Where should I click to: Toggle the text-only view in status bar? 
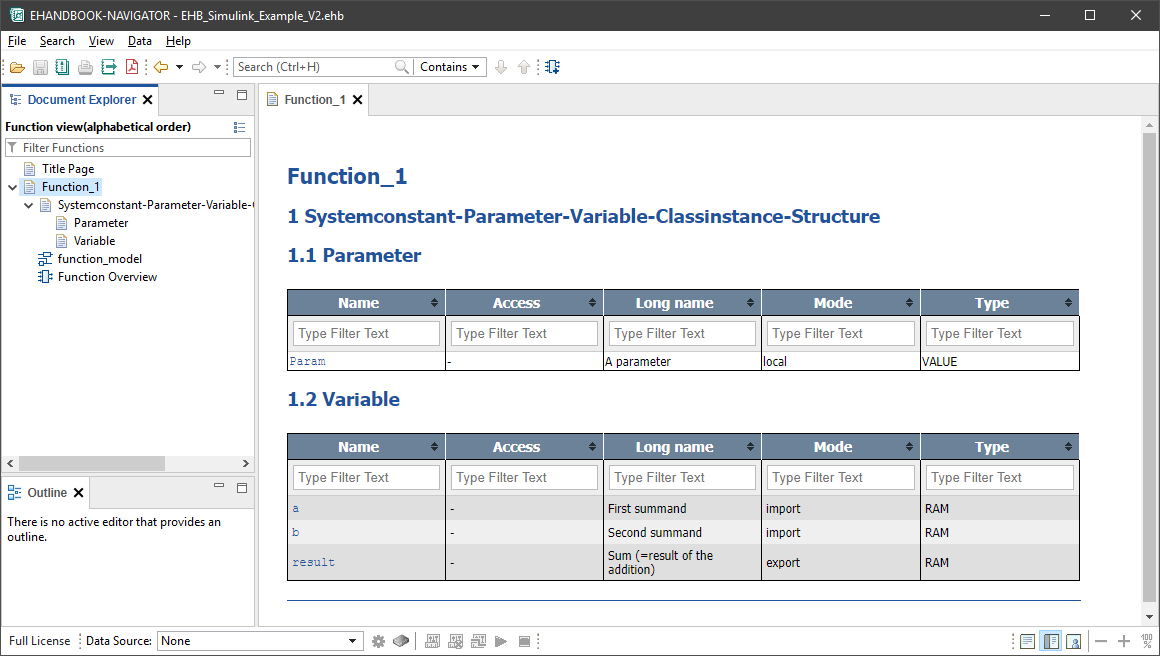[x=1027, y=641]
